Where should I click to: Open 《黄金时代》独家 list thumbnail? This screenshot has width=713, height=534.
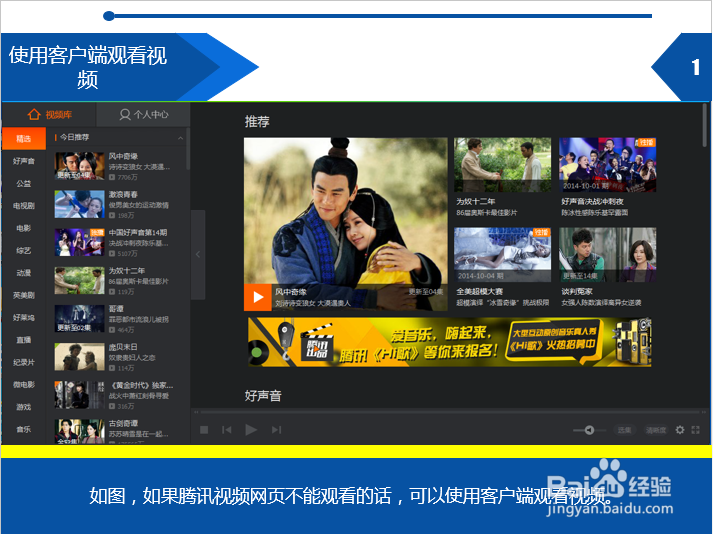[x=80, y=395]
